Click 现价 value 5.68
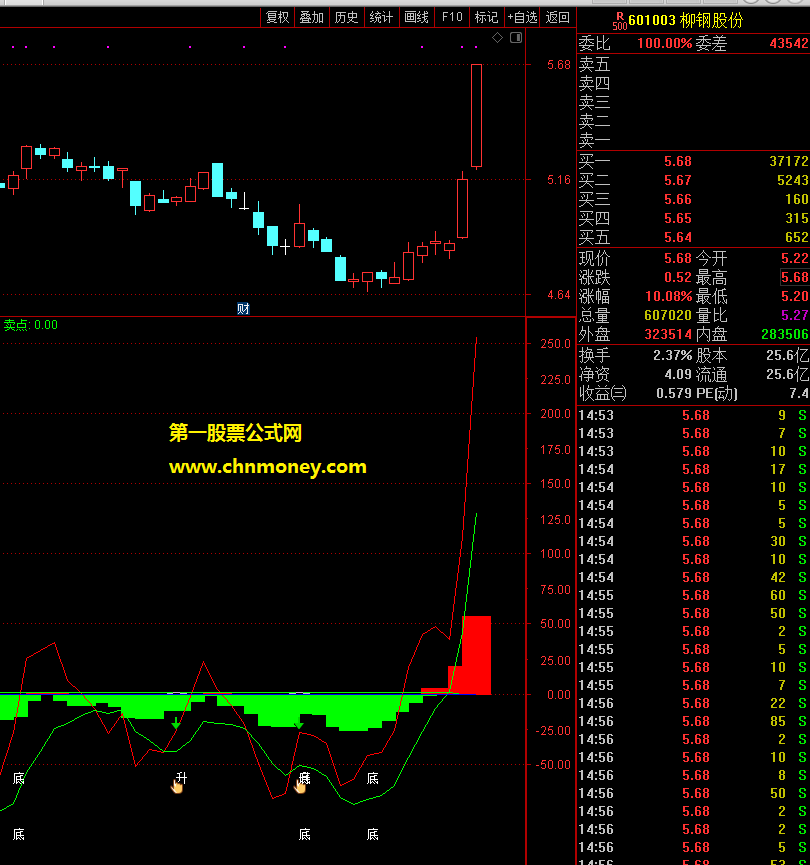810x865 pixels. point(678,258)
